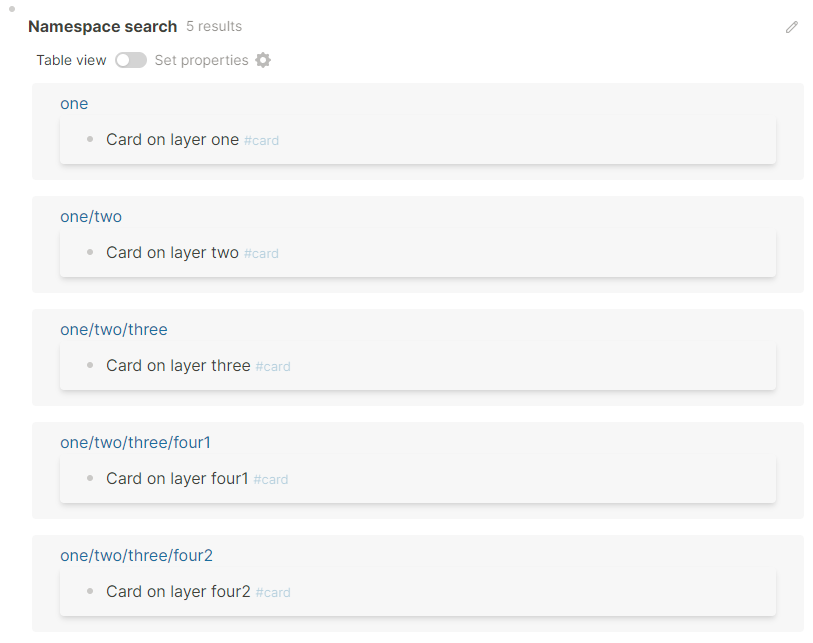Click the #card tag on layer two result
Screen dimensions: 813x643
pos(261,253)
